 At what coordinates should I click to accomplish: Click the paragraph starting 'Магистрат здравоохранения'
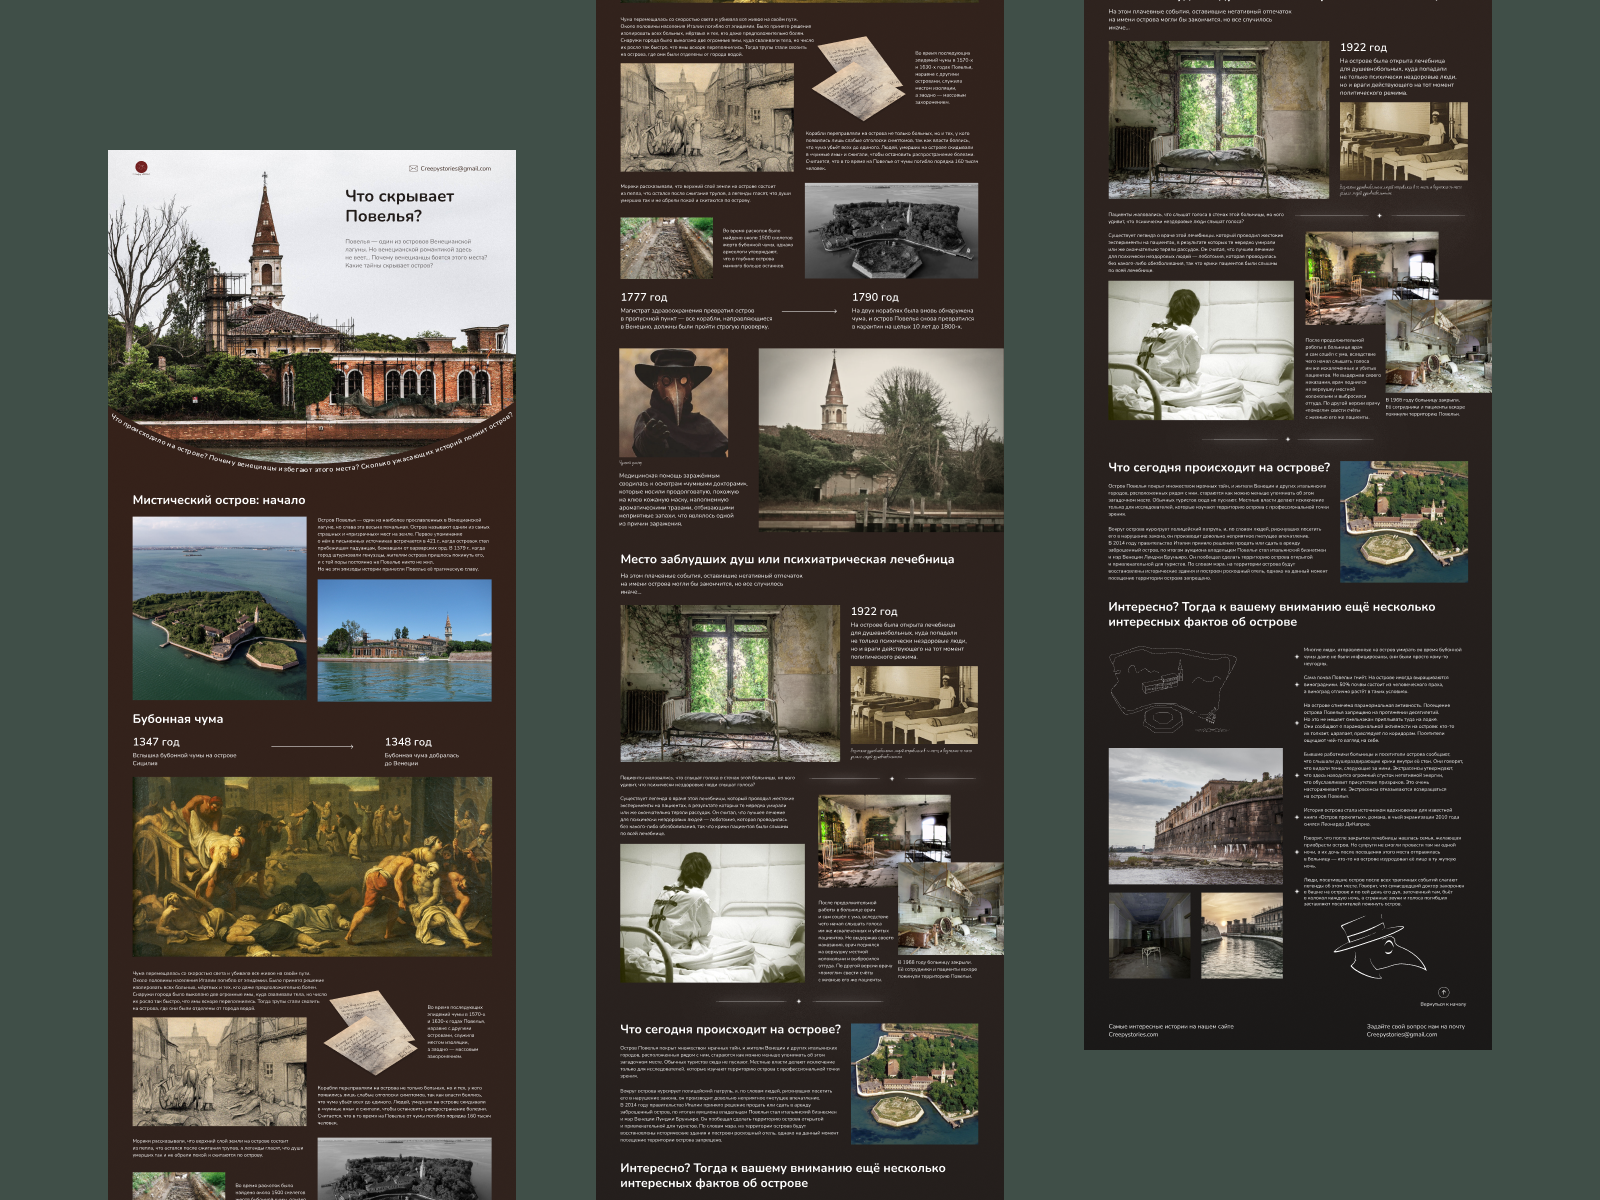[696, 318]
